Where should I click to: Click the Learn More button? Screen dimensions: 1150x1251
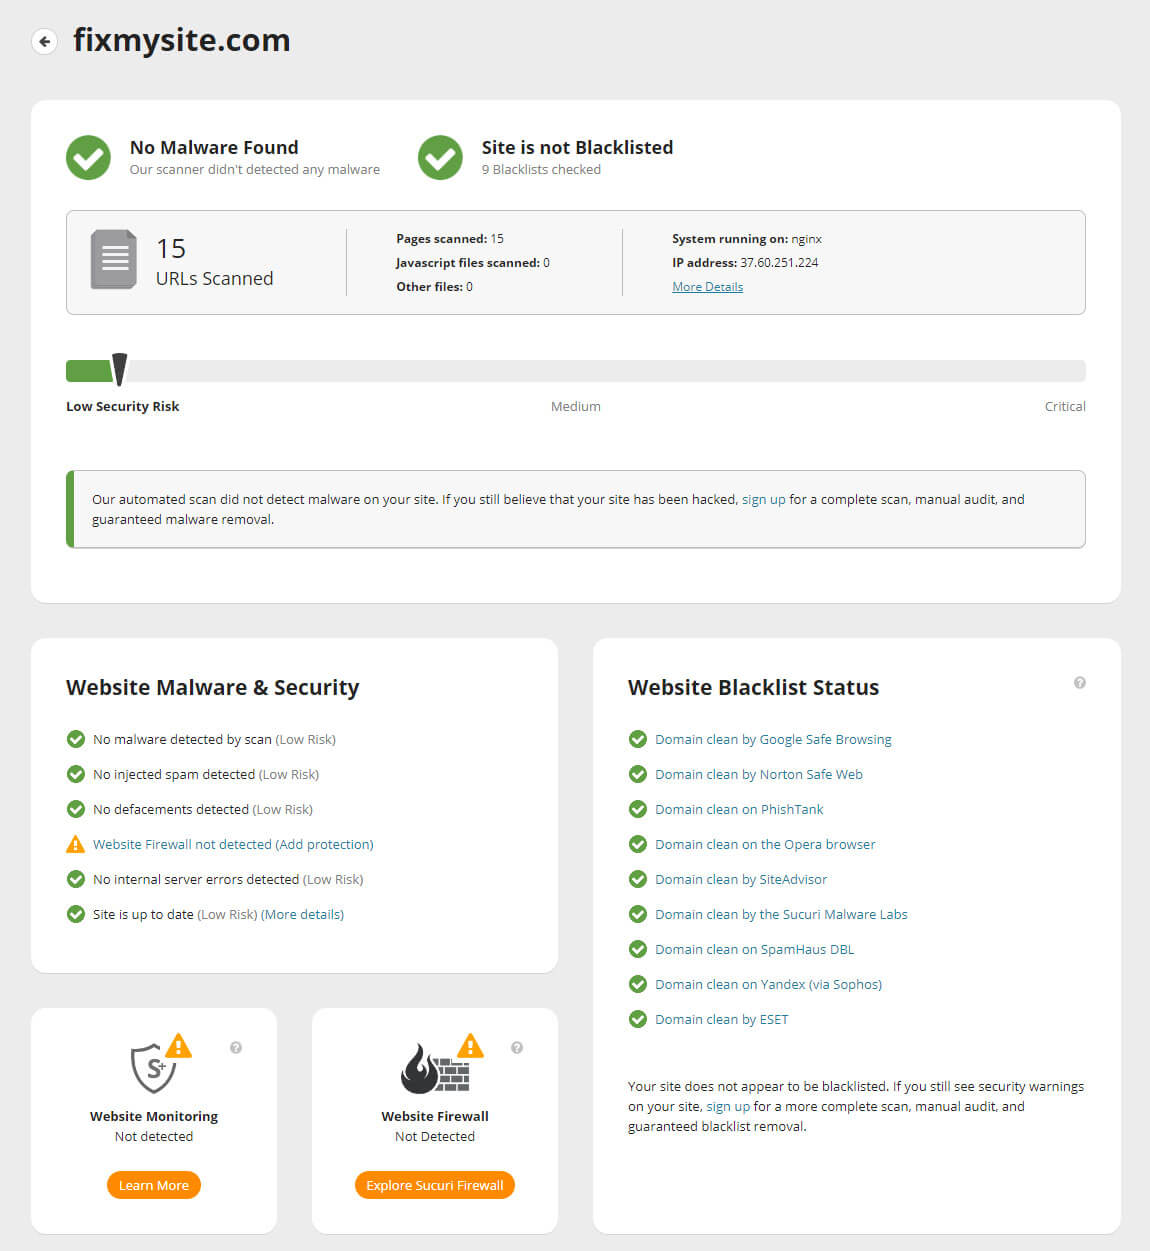click(x=154, y=1185)
